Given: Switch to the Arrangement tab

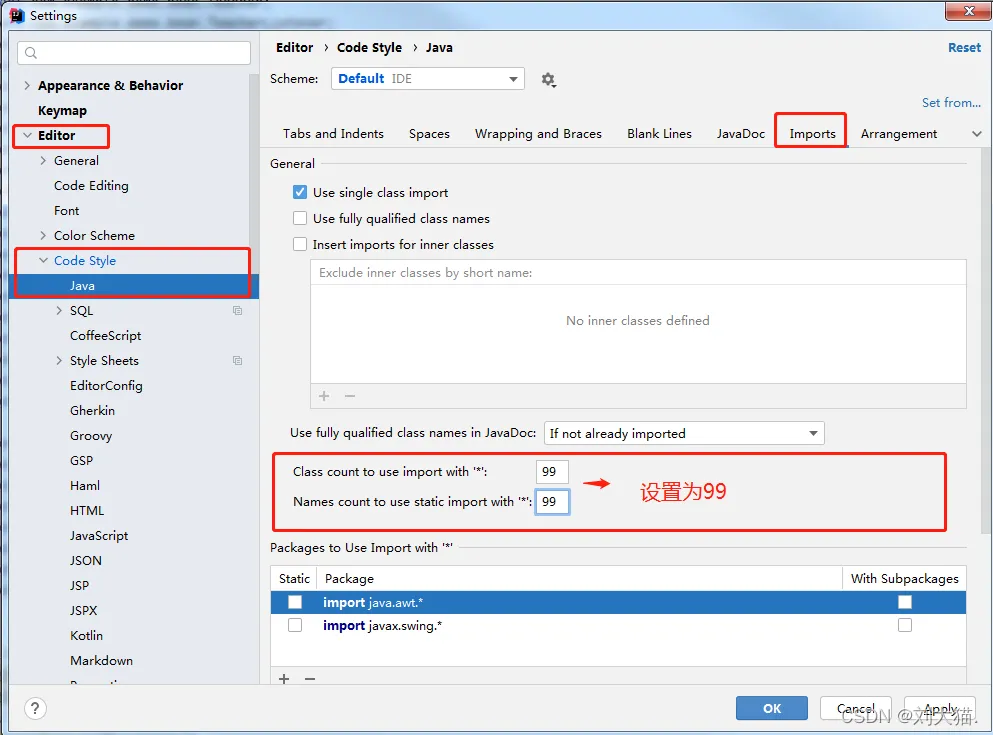Looking at the screenshot, I should pos(899,134).
